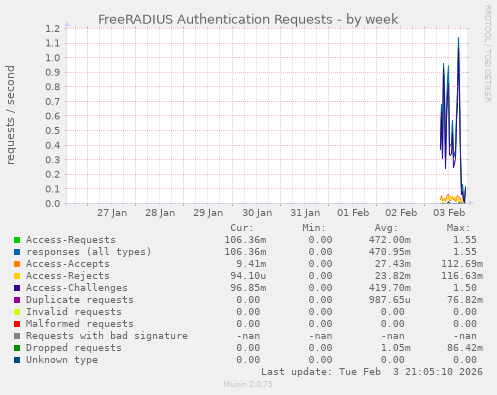
Task: Click the 0.5 y-axis tick label
Action: pyautogui.click(x=53, y=130)
